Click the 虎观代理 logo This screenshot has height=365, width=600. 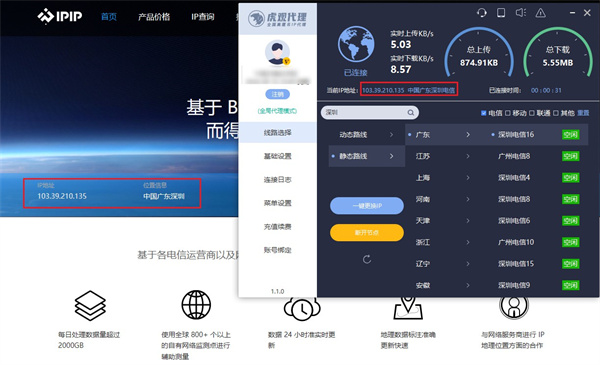[277, 18]
